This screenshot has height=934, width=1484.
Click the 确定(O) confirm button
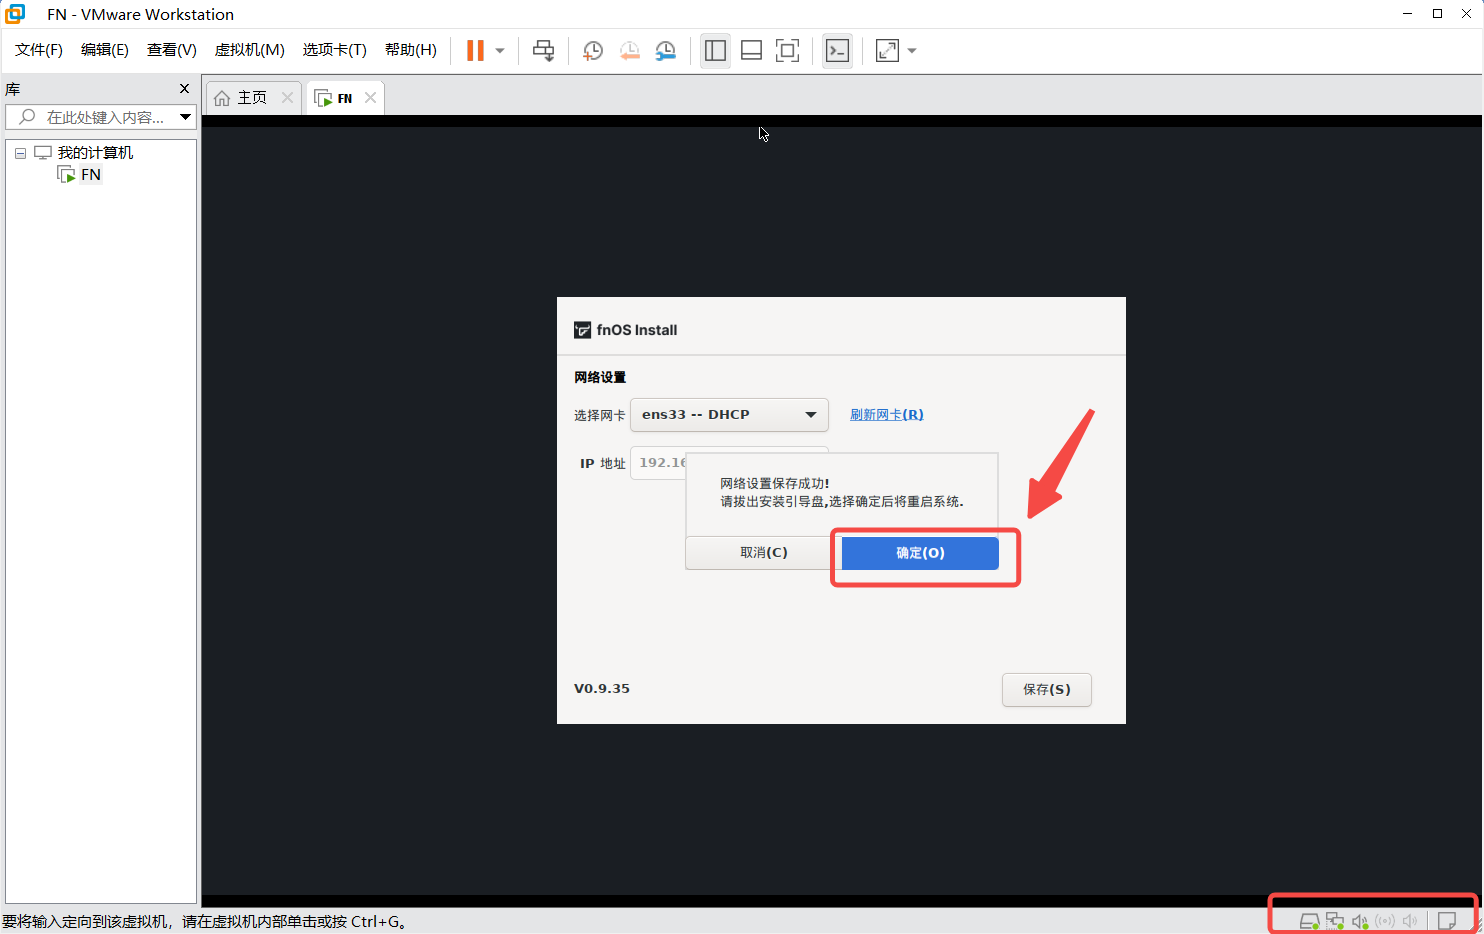coord(920,553)
